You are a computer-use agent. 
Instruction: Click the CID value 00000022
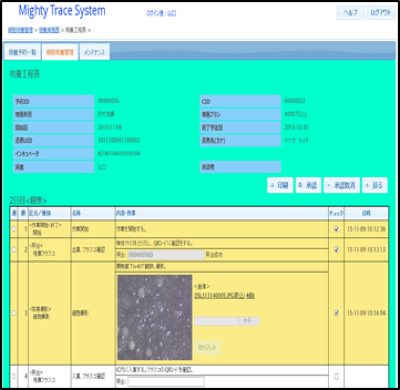295,101
